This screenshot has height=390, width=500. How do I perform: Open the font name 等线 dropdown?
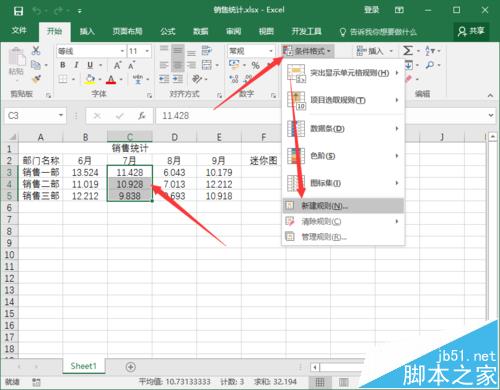122,51
